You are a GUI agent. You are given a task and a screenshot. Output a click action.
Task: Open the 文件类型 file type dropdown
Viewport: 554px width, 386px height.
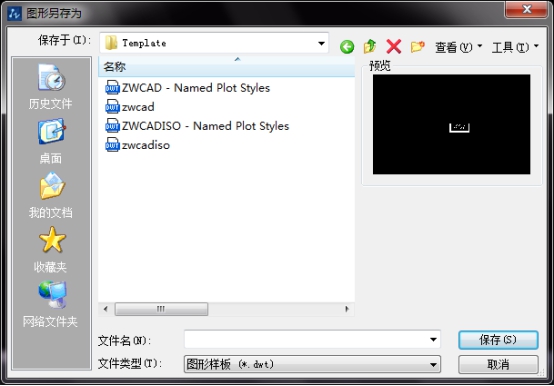(x=312, y=364)
